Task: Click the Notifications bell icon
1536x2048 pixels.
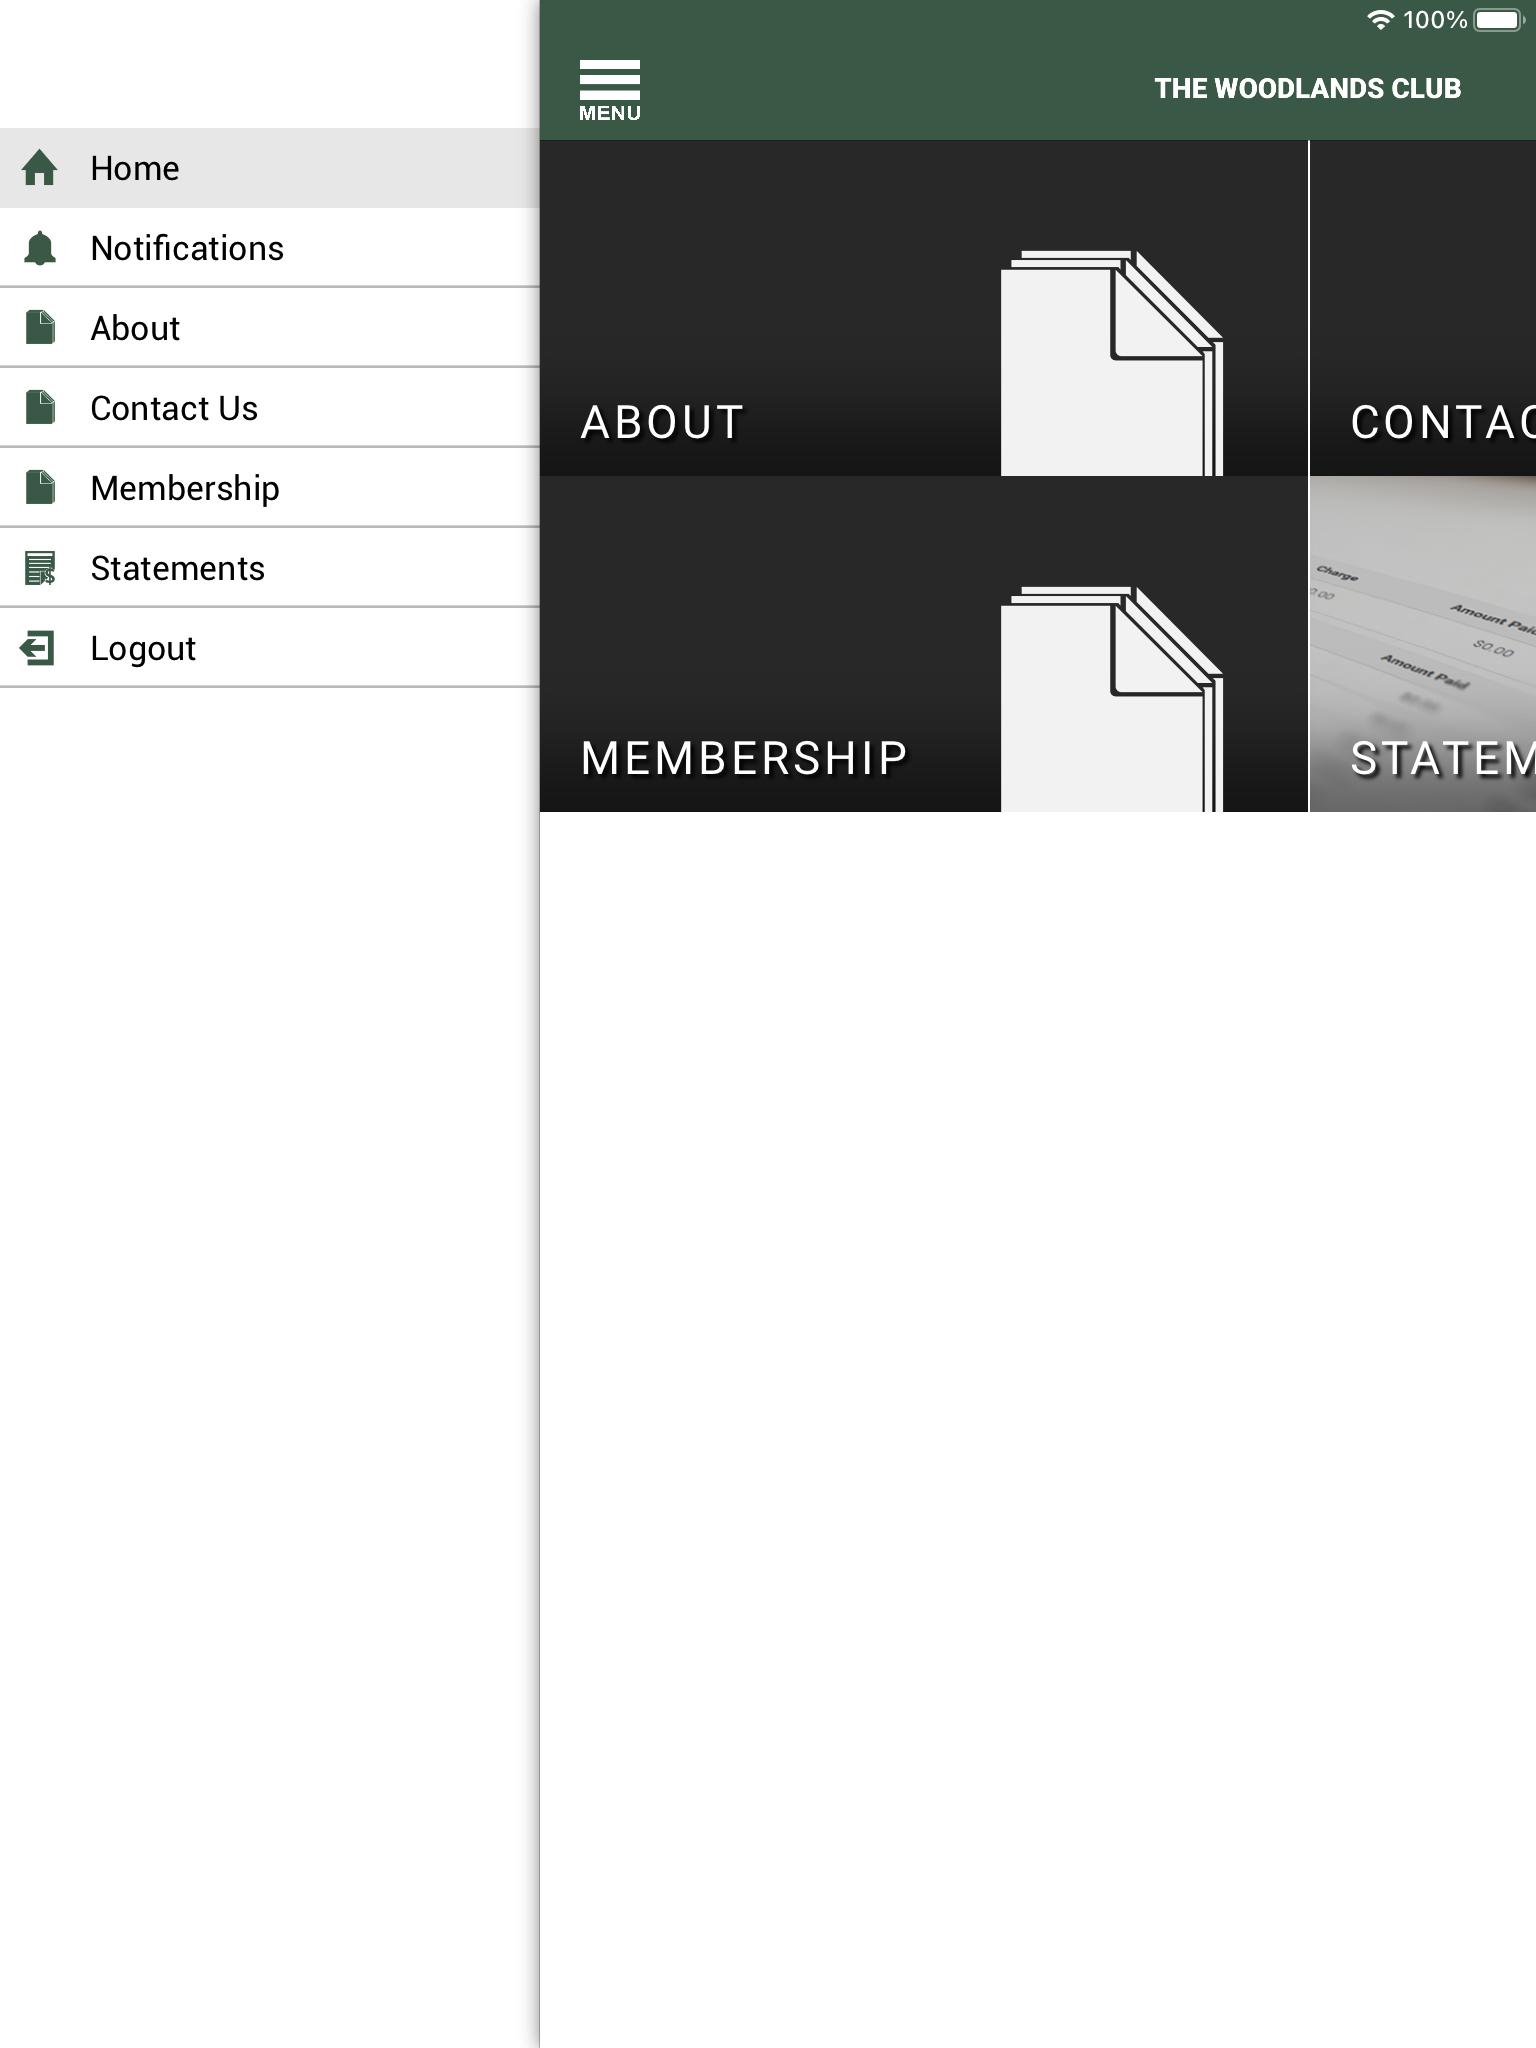Action: coord(40,248)
